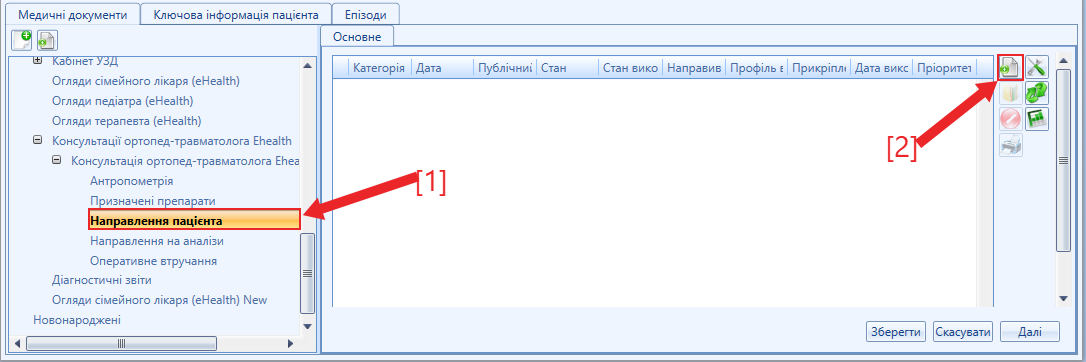Click the Скасувати button
Screen dimensions: 1086x362
point(963,332)
